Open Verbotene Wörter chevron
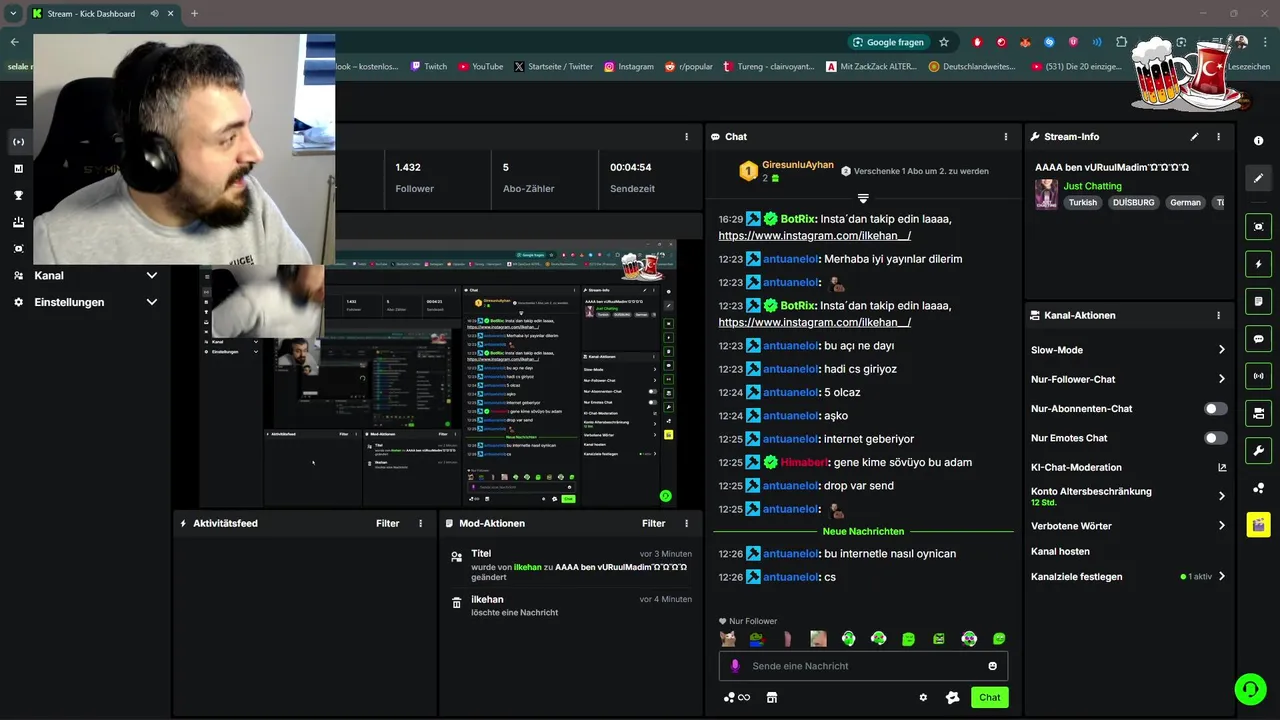The width and height of the screenshot is (1280, 720). pos(1221,526)
